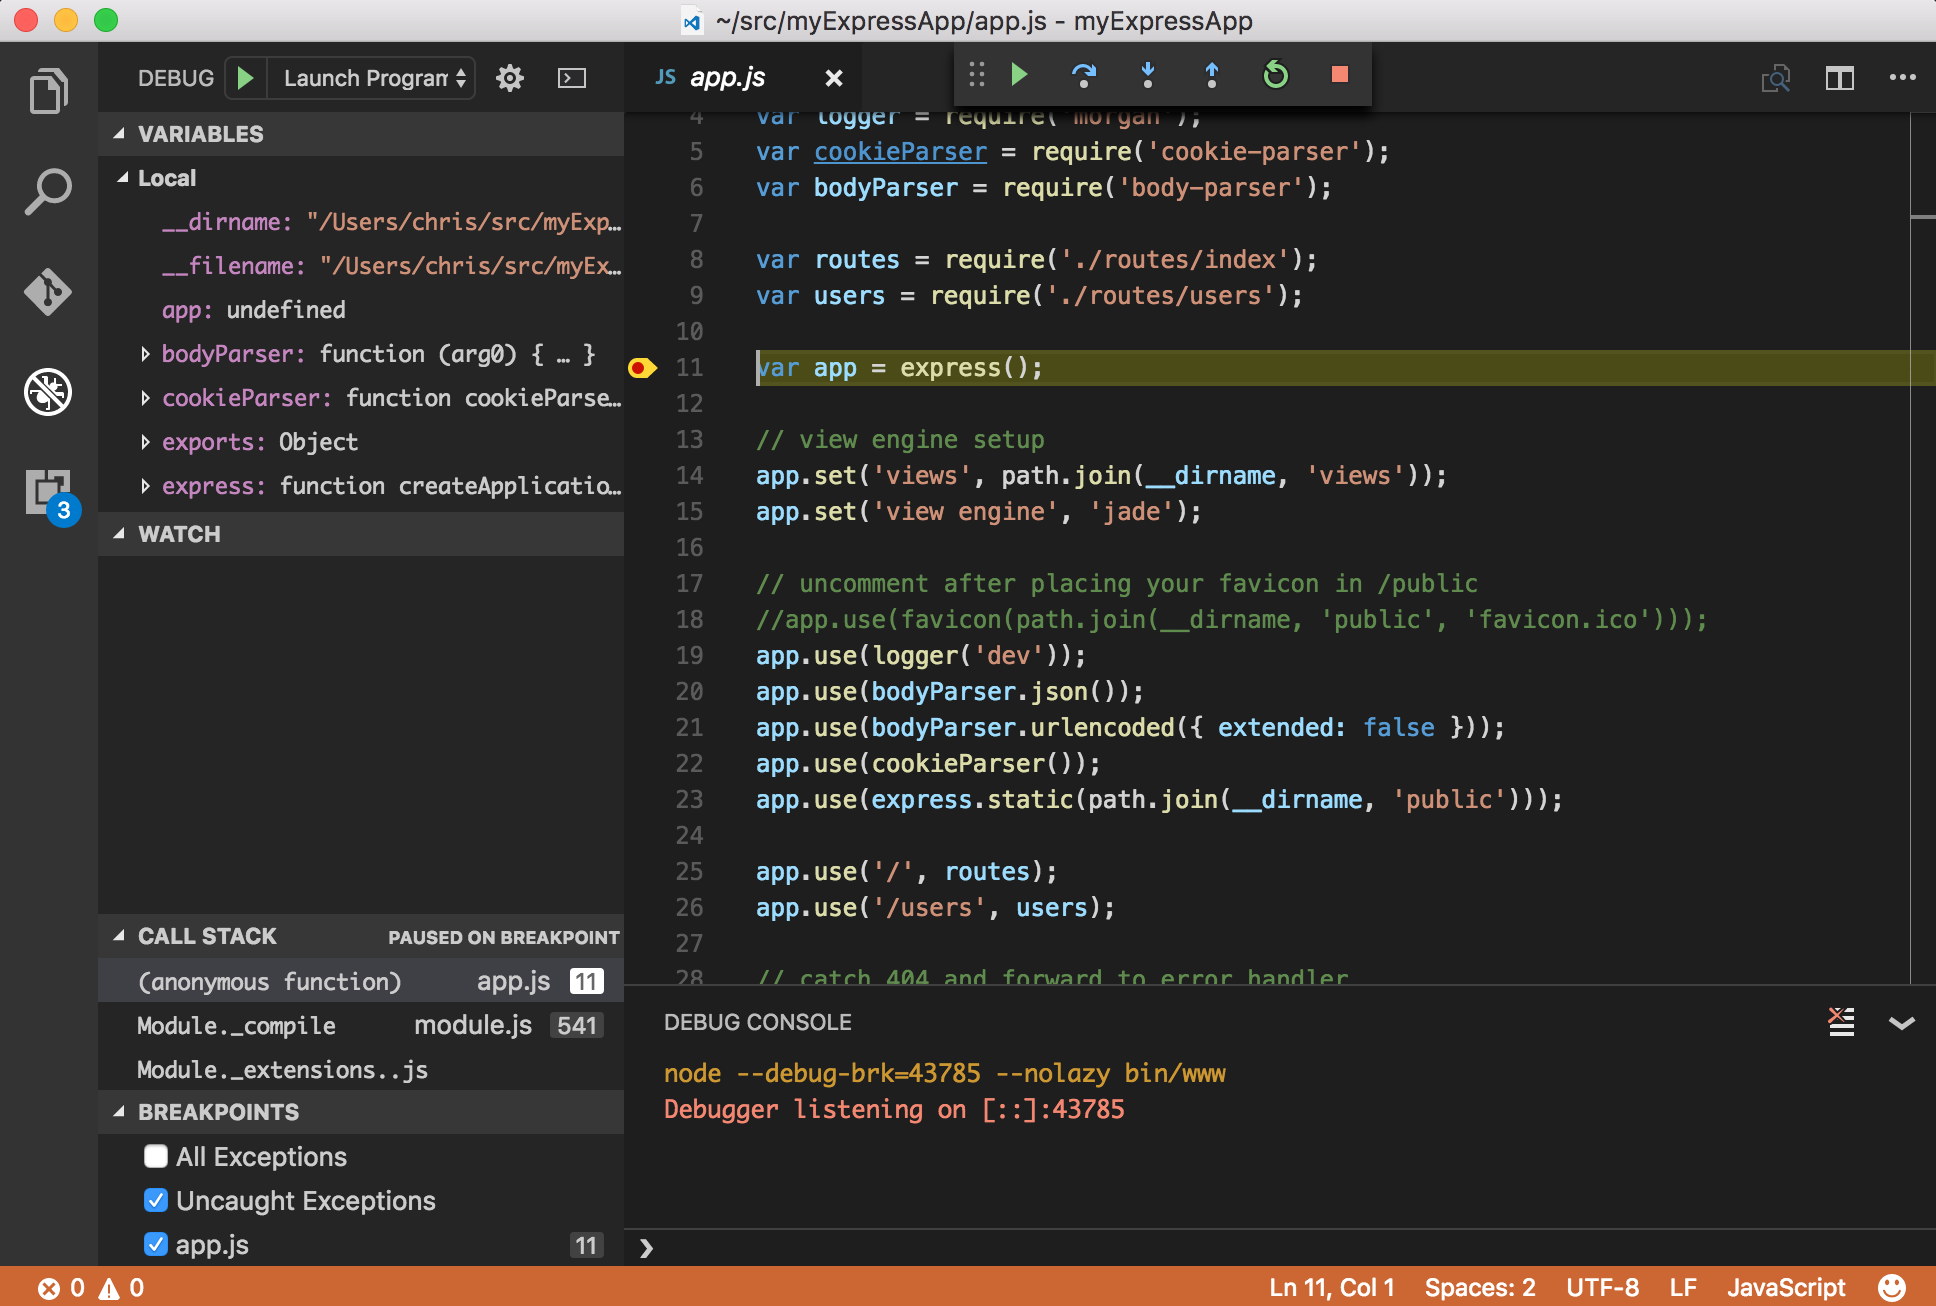Select the (anonymous function) stack frame
The height and width of the screenshot is (1306, 1936).
click(361, 981)
